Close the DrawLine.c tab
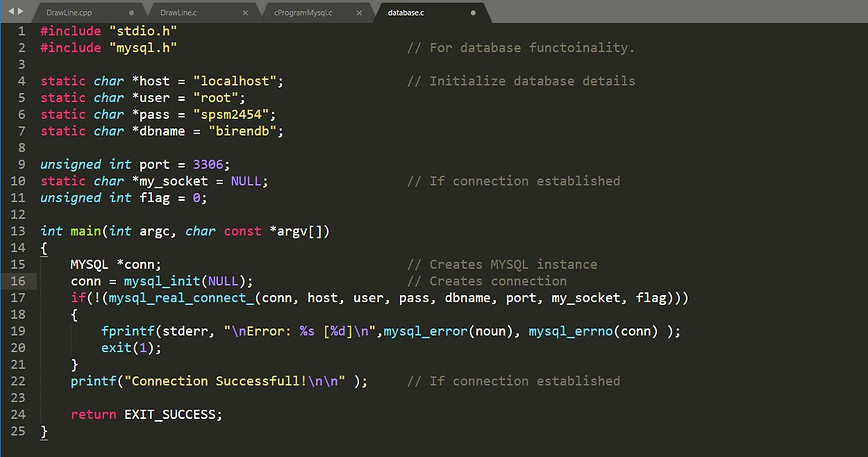868x457 pixels. (245, 13)
